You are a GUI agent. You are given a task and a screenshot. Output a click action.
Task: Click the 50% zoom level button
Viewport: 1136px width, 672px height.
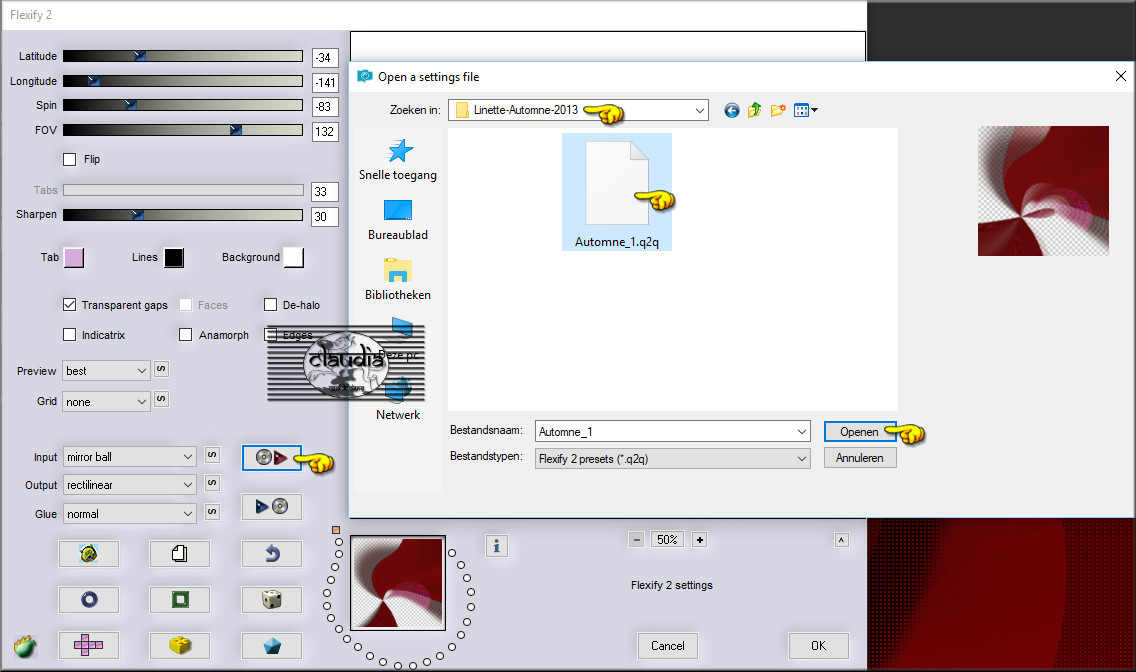tap(667, 539)
